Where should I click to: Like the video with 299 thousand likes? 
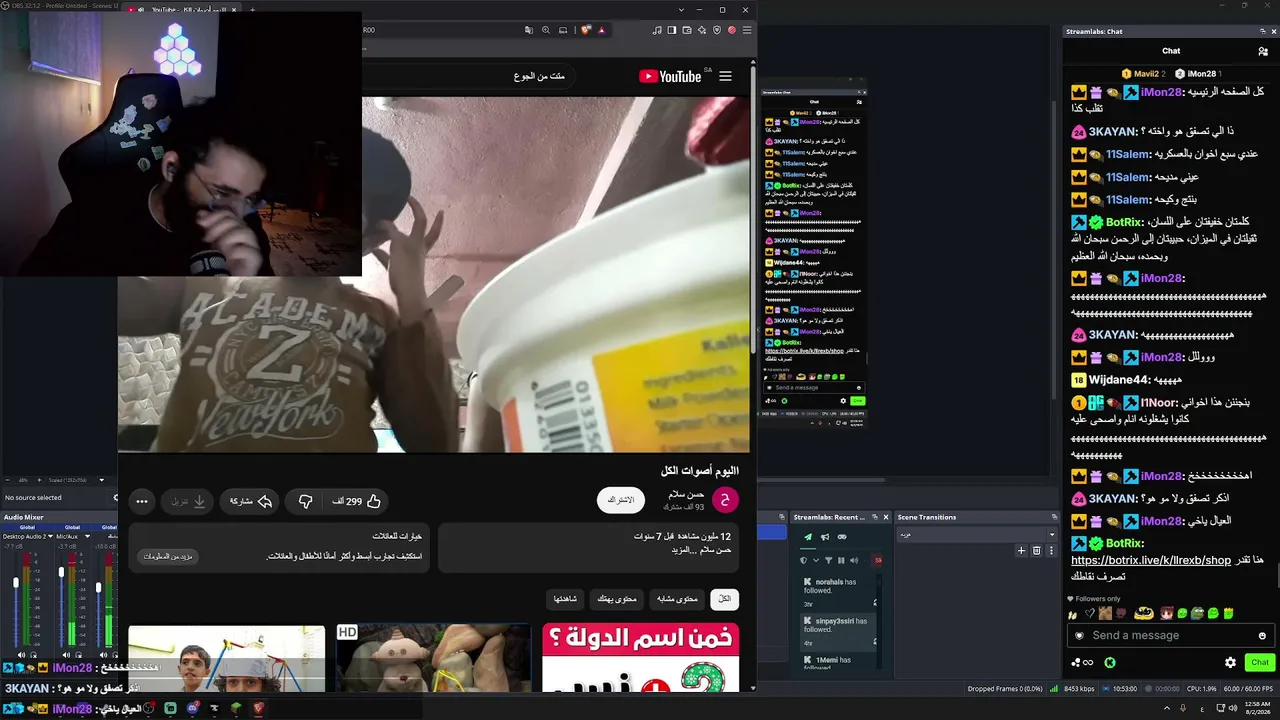tap(357, 501)
